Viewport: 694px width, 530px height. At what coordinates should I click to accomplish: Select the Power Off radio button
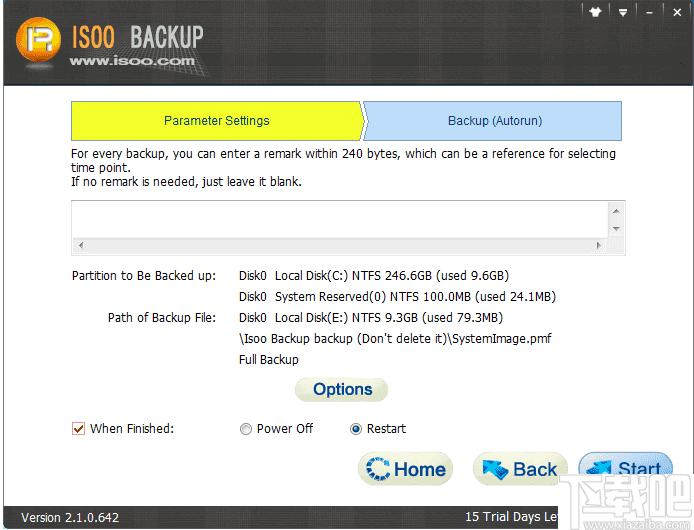246,429
